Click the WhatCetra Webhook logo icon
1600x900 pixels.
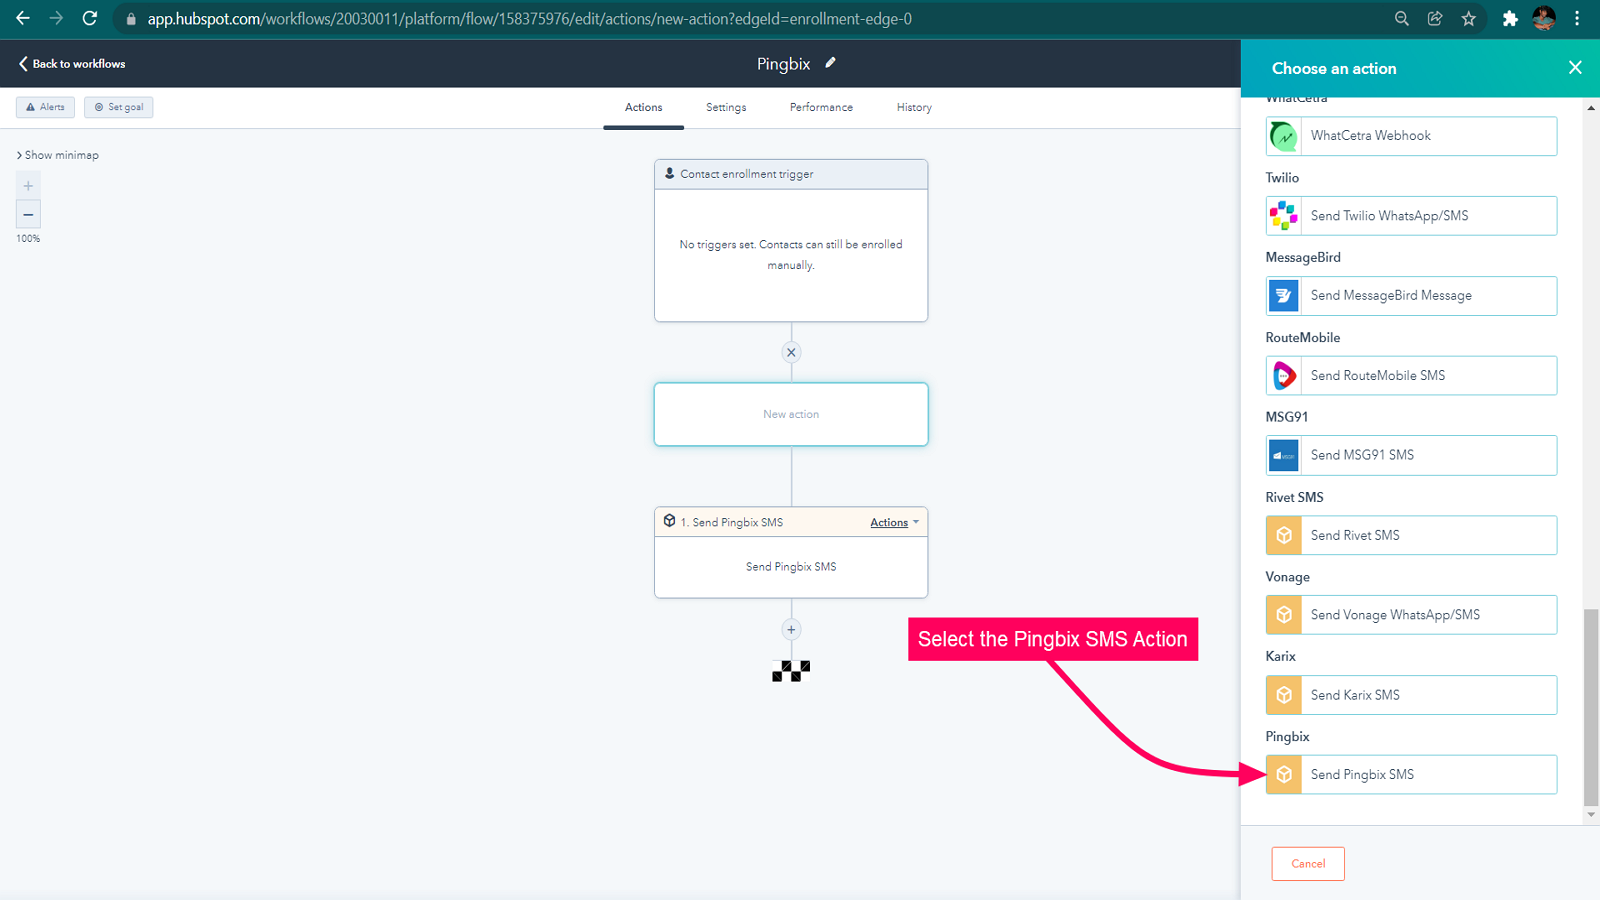click(1283, 136)
